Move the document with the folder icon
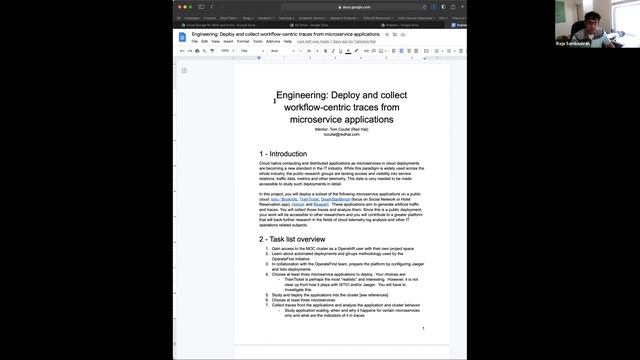 (395, 35)
